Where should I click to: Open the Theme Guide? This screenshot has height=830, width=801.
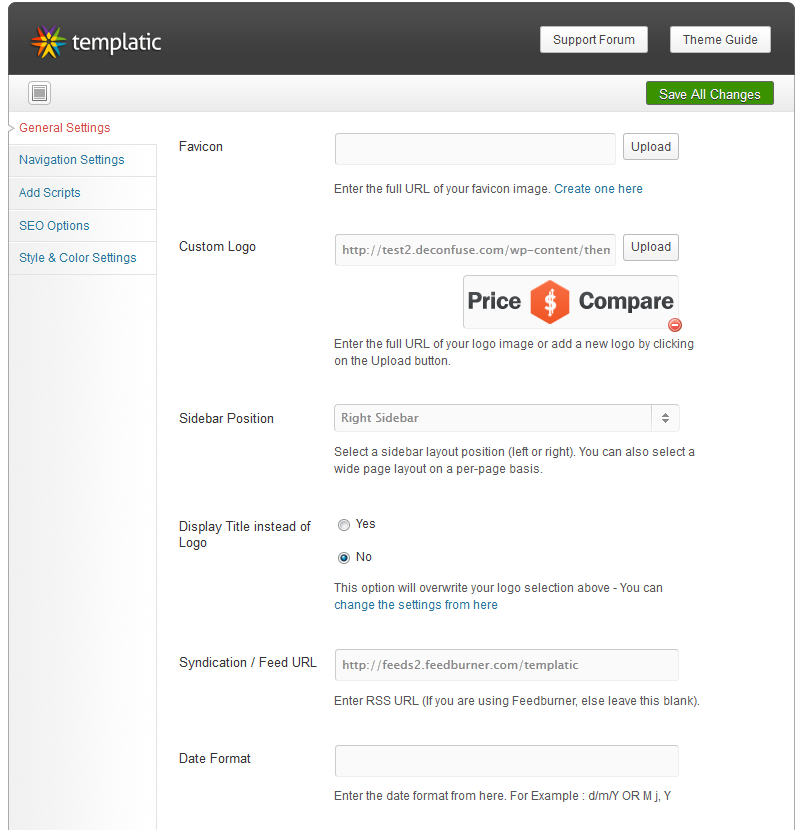coord(720,40)
